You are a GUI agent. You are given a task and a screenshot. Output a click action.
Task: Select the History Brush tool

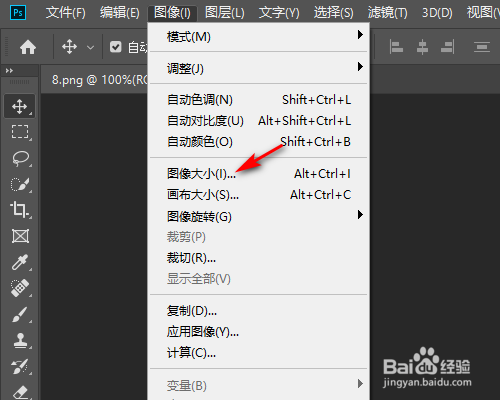[x=20, y=367]
